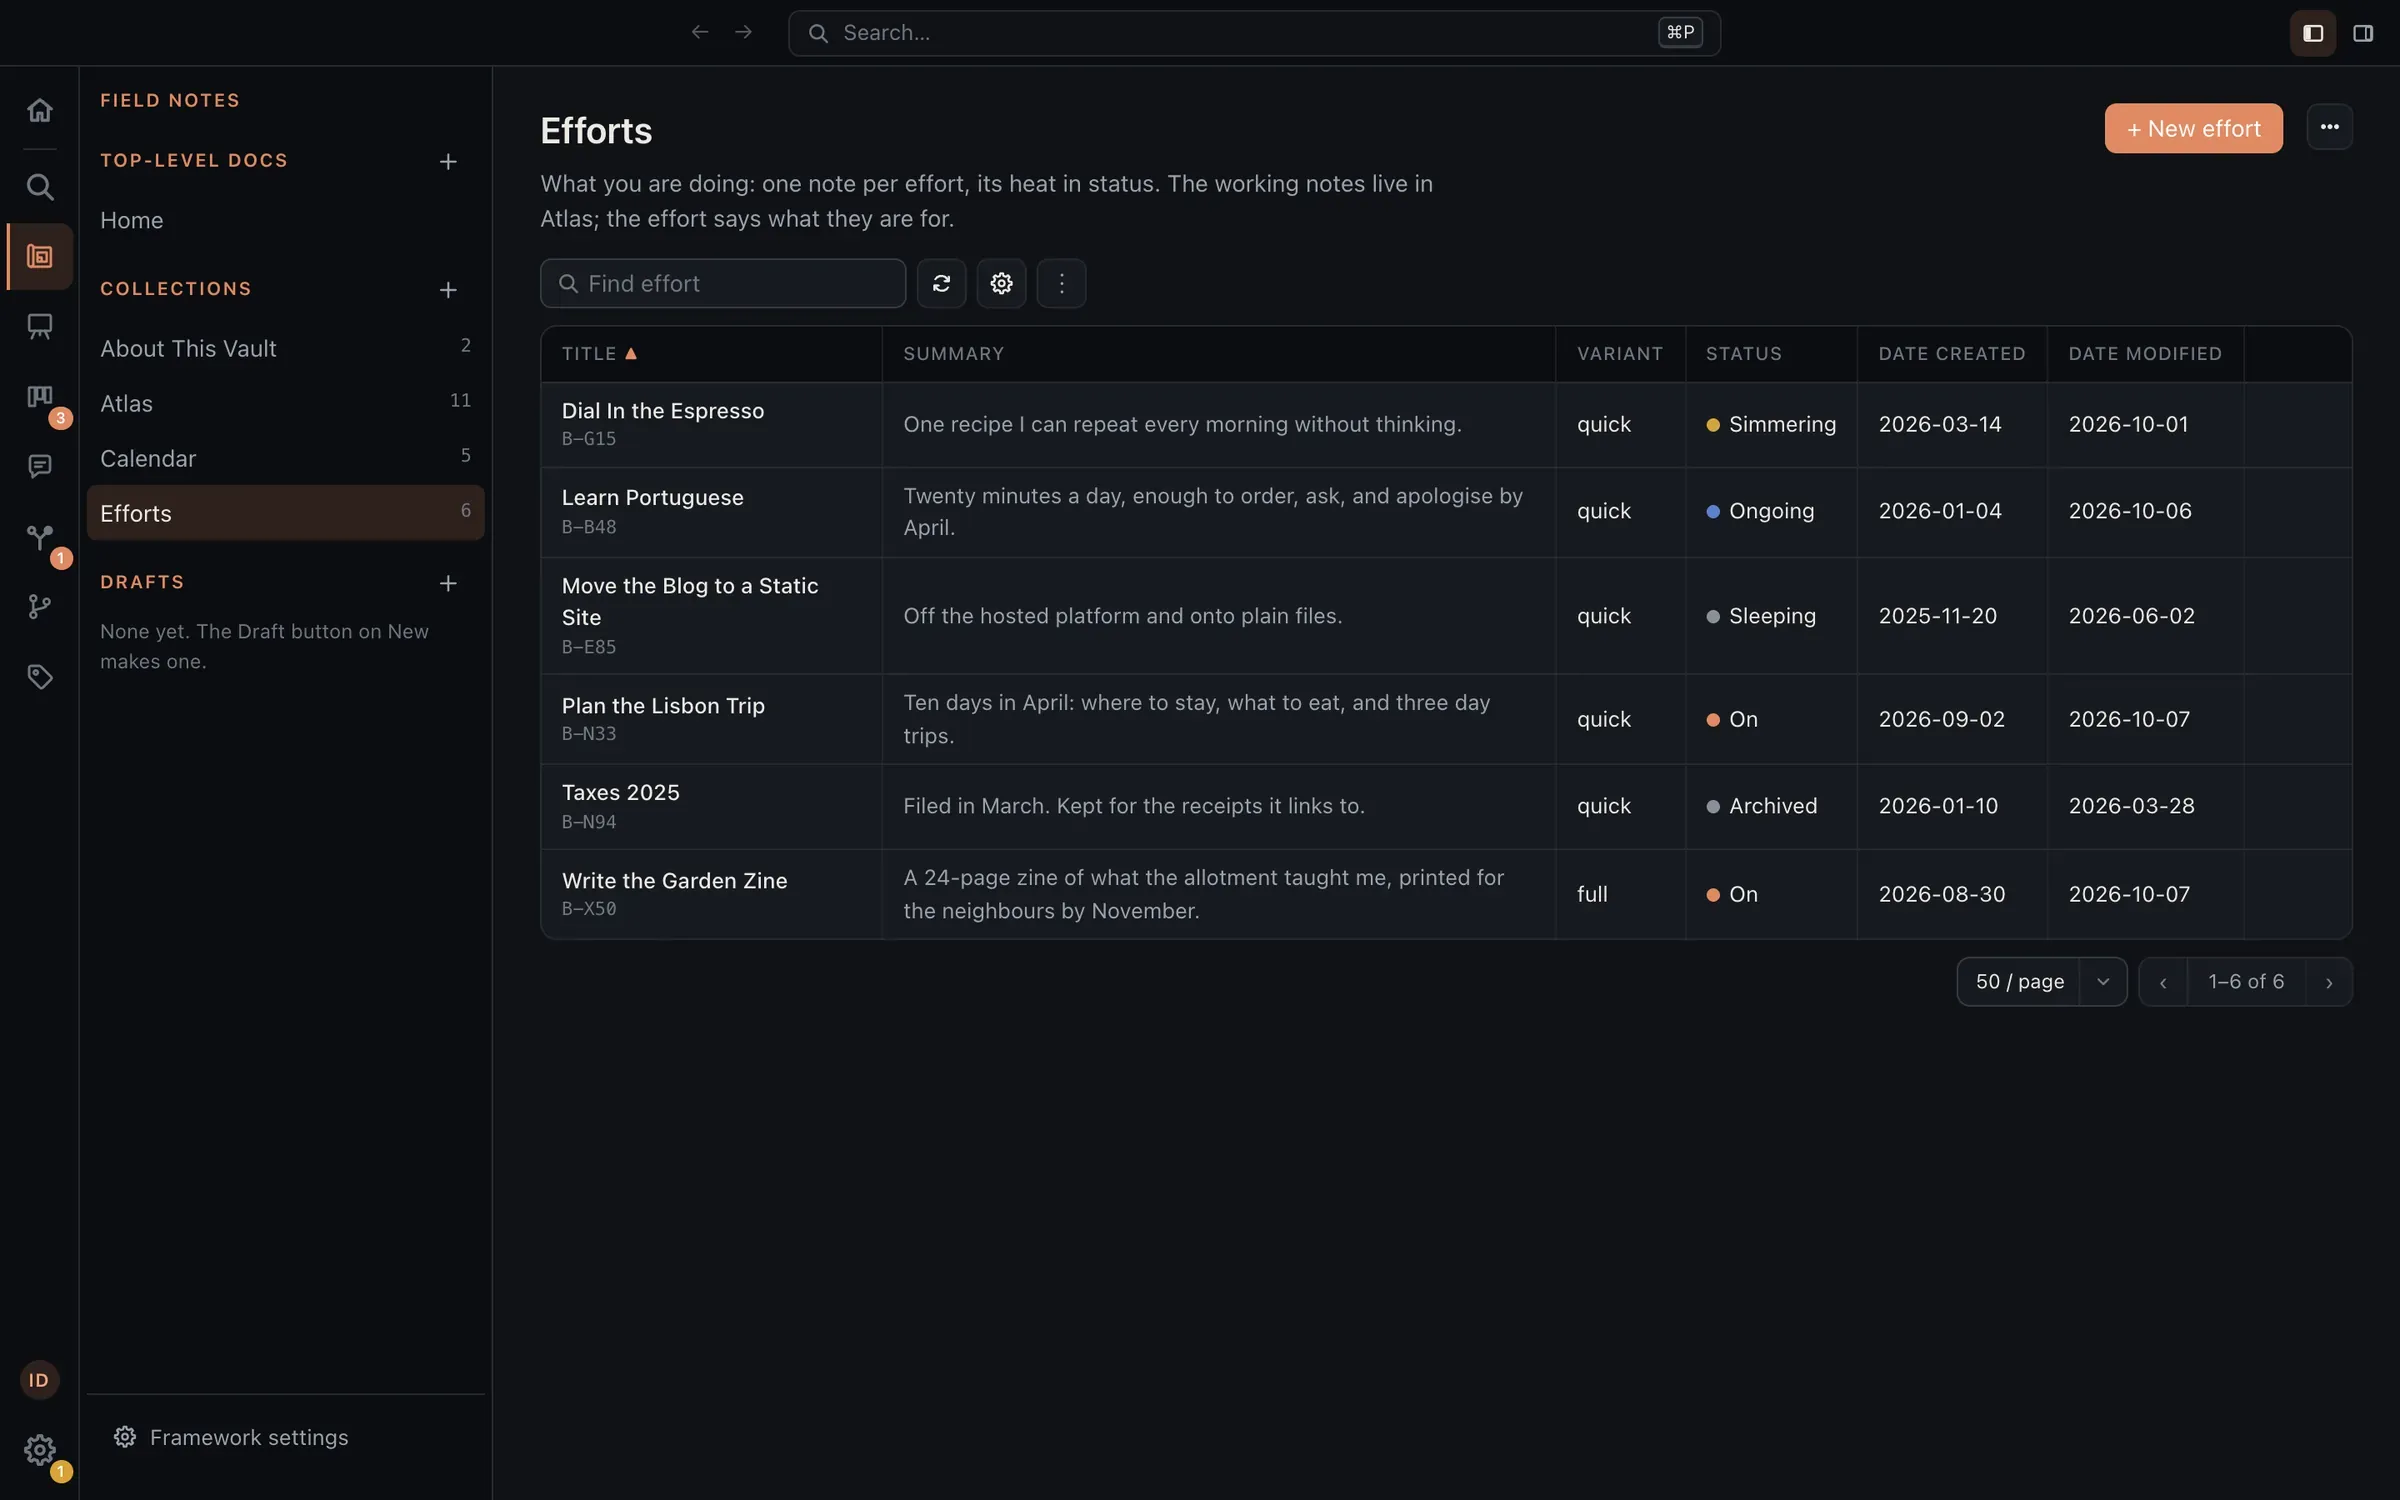The image size is (2400, 1500).
Task: Open the vertical dots table options menu
Action: point(1061,284)
